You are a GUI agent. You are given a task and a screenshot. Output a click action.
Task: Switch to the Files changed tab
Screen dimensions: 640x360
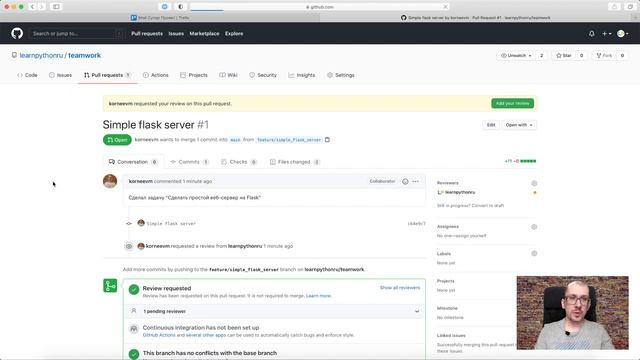(x=295, y=162)
